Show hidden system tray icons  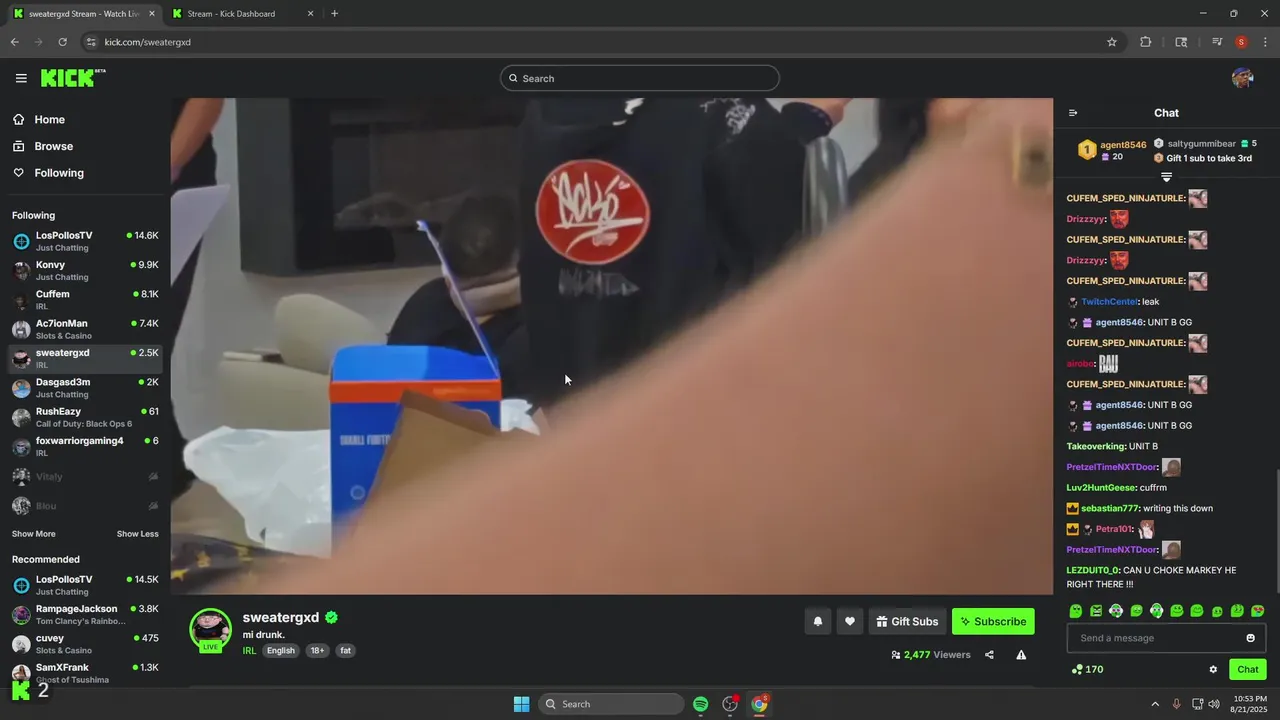1155,704
